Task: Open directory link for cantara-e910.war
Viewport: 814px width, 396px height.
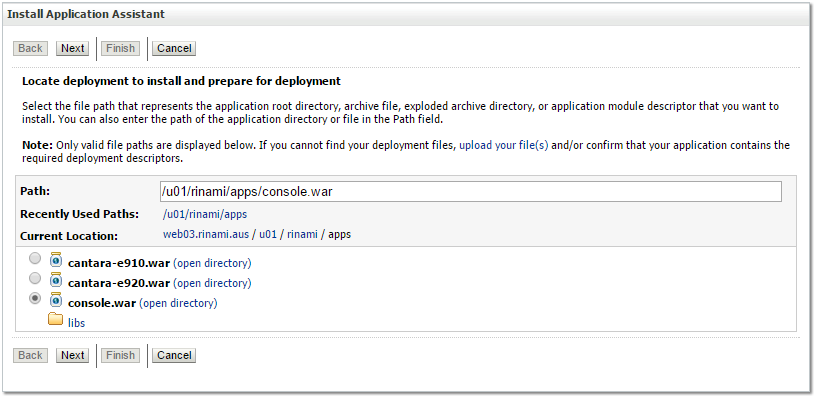Action: tap(212, 263)
